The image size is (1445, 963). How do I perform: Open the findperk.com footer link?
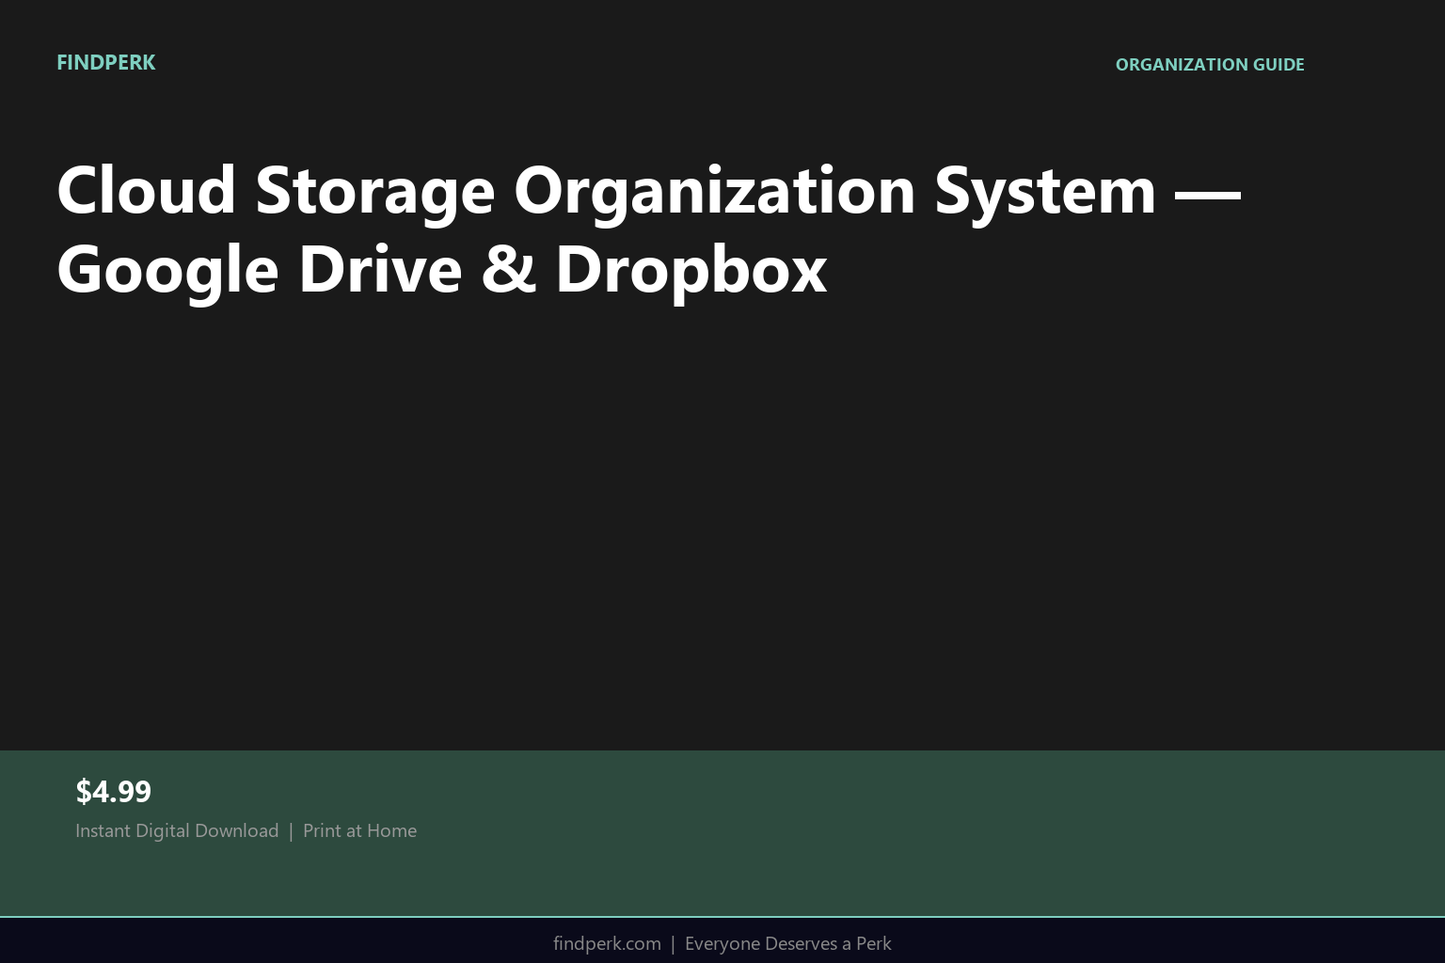click(x=607, y=944)
